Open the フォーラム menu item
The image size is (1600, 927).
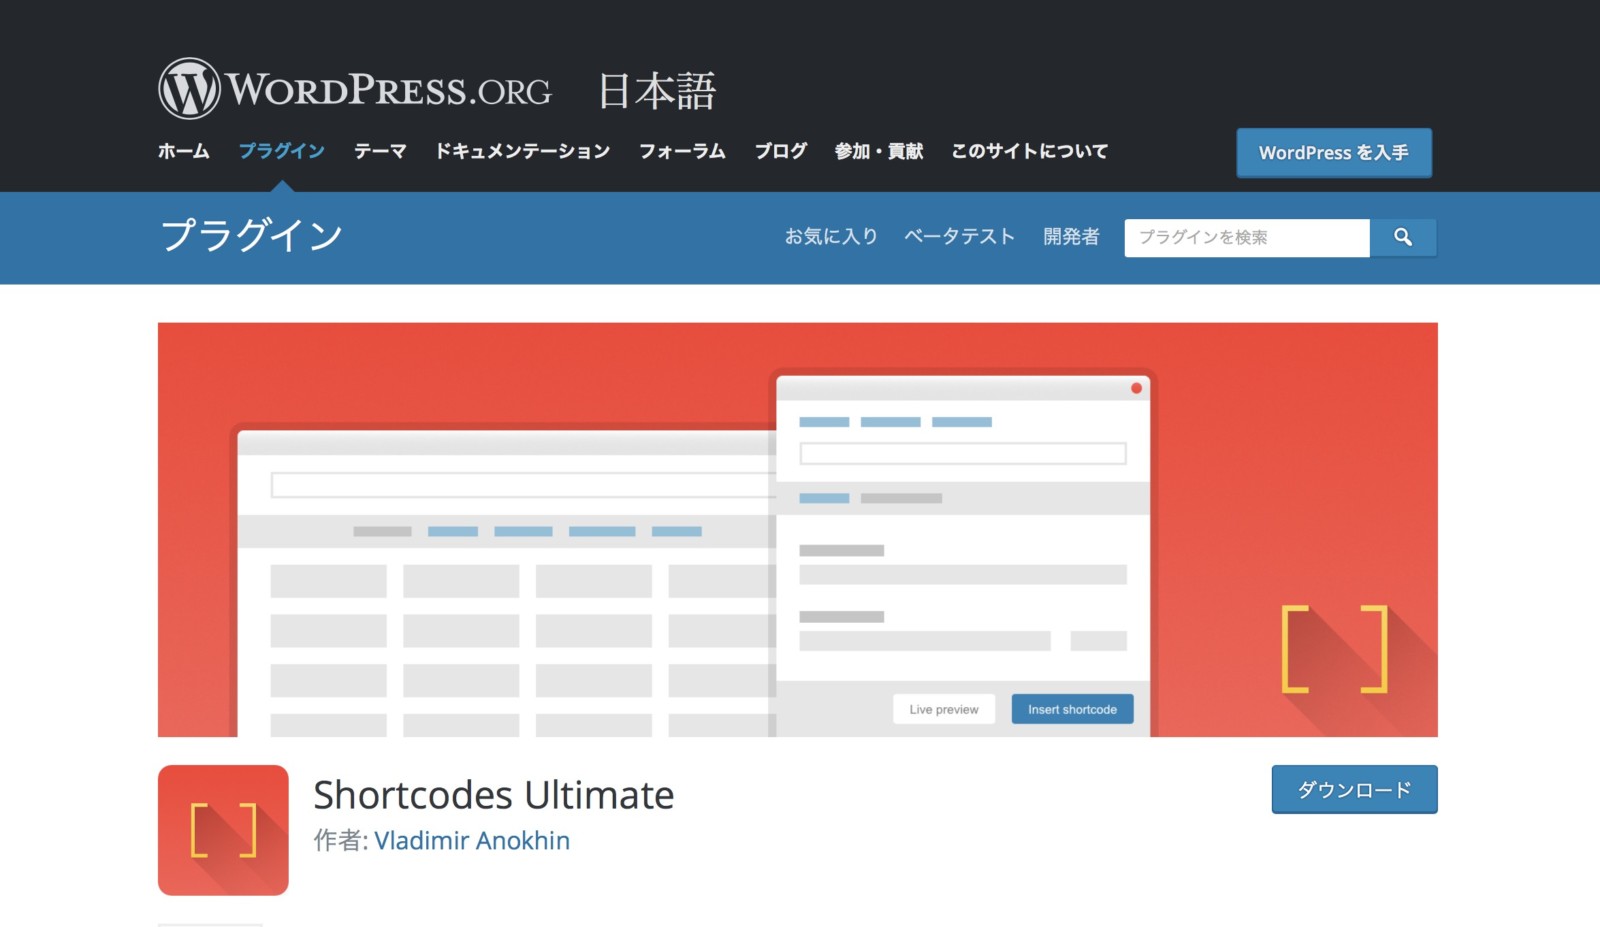coord(682,151)
